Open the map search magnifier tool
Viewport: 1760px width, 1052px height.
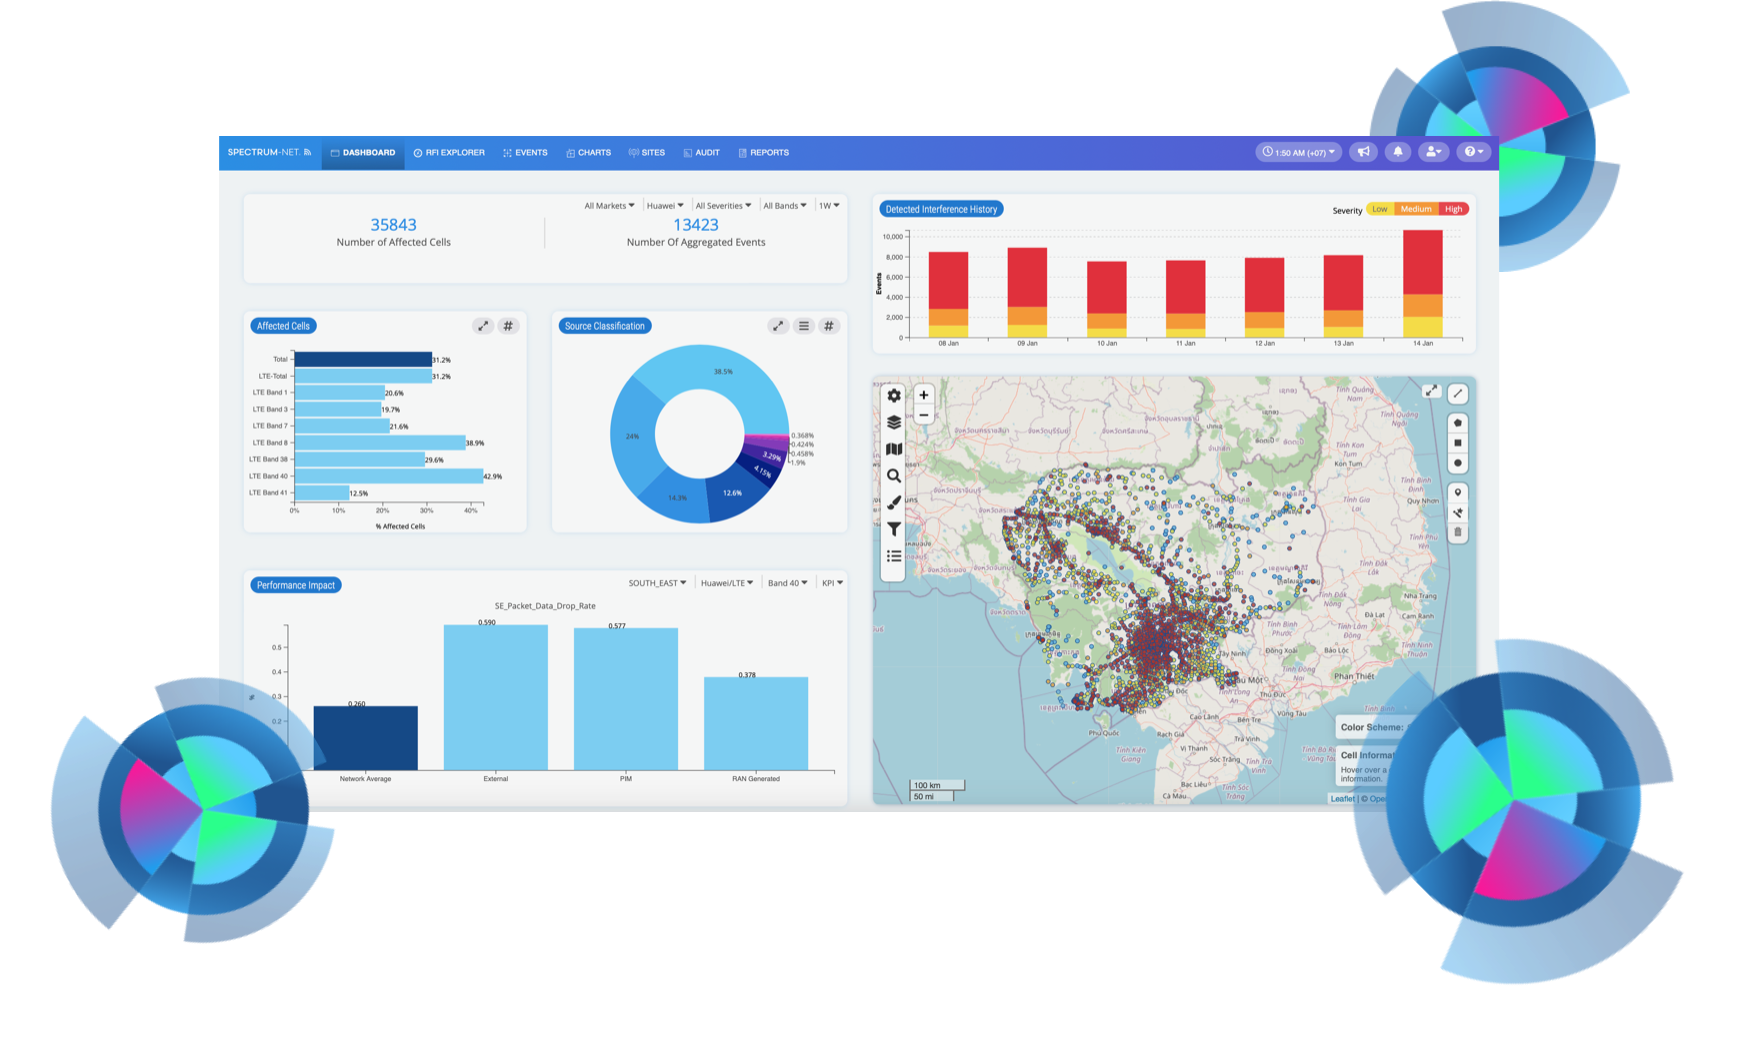click(x=894, y=476)
